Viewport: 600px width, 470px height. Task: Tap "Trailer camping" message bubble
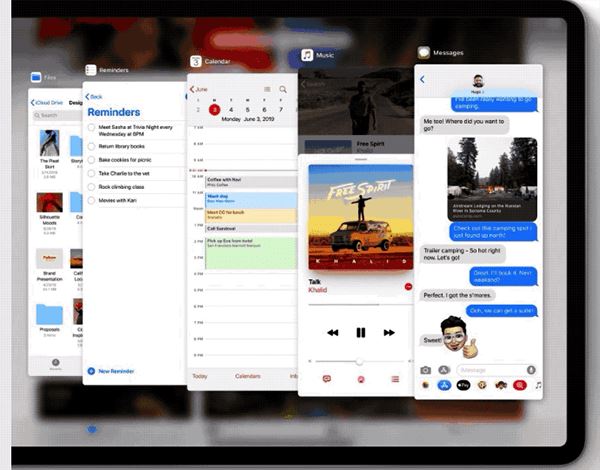[462, 254]
